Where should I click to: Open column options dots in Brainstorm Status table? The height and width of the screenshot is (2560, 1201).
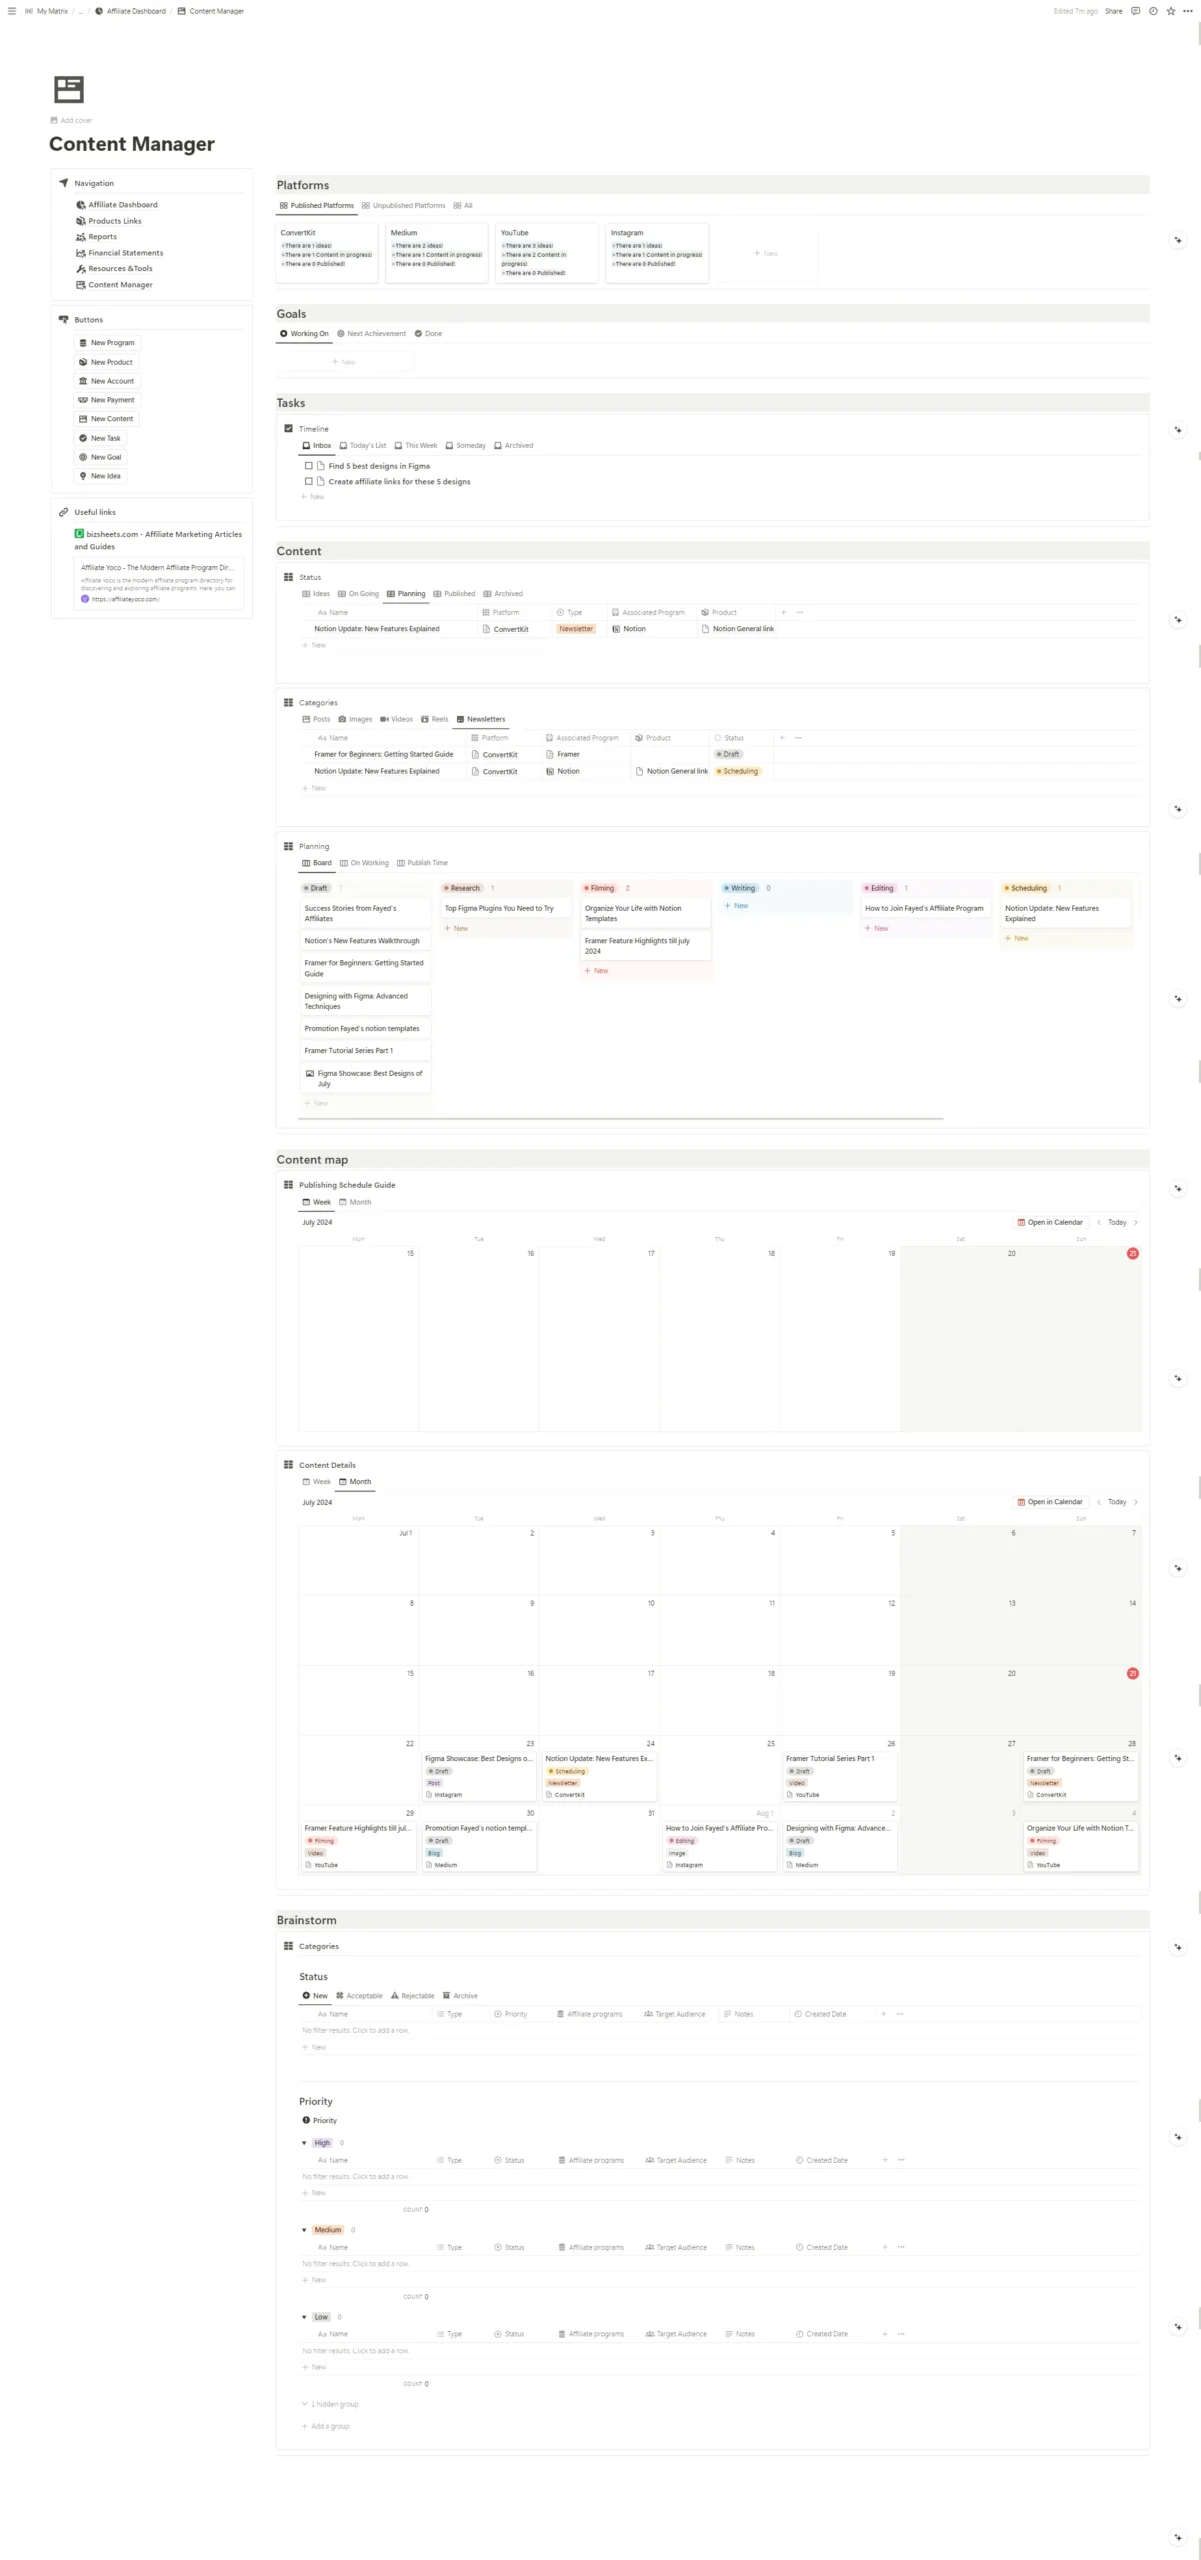click(900, 2014)
